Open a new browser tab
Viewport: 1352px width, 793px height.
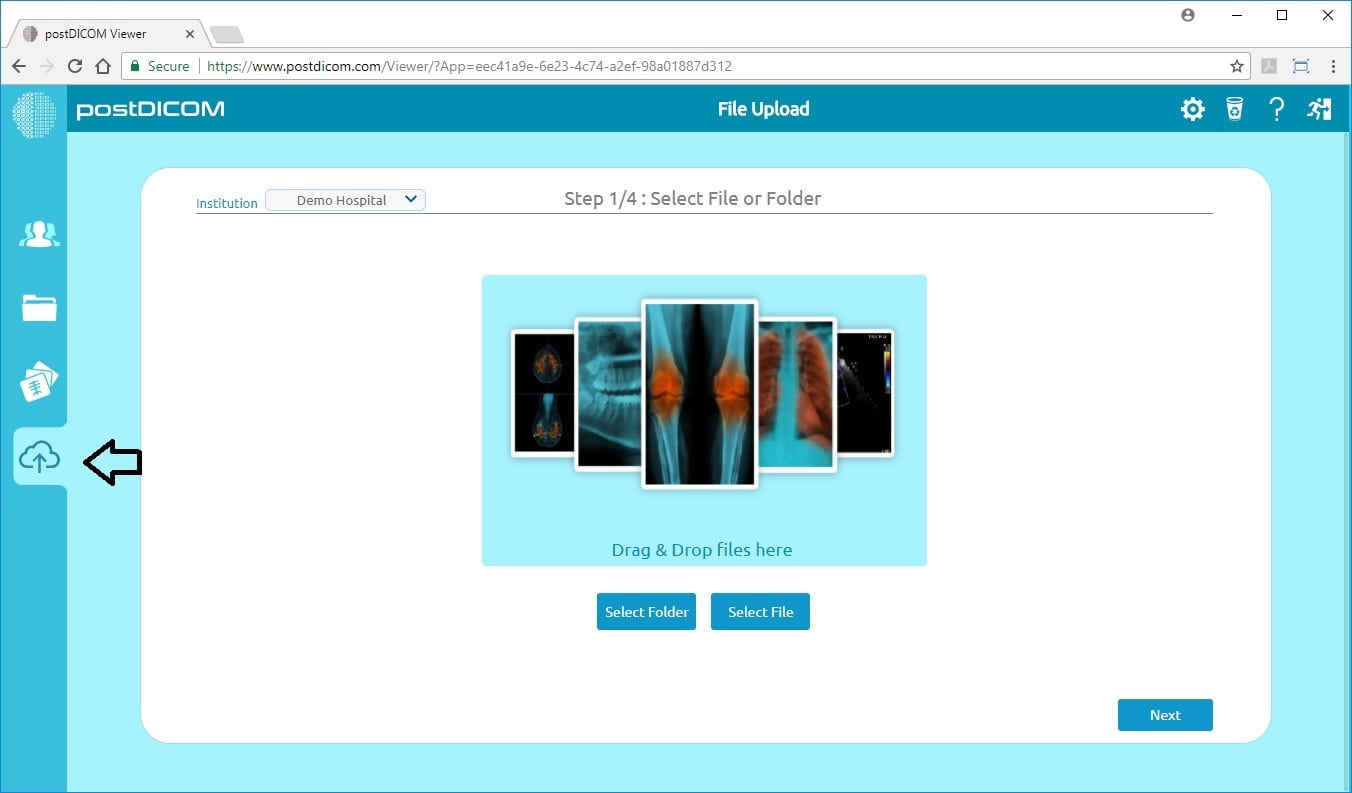(x=227, y=35)
